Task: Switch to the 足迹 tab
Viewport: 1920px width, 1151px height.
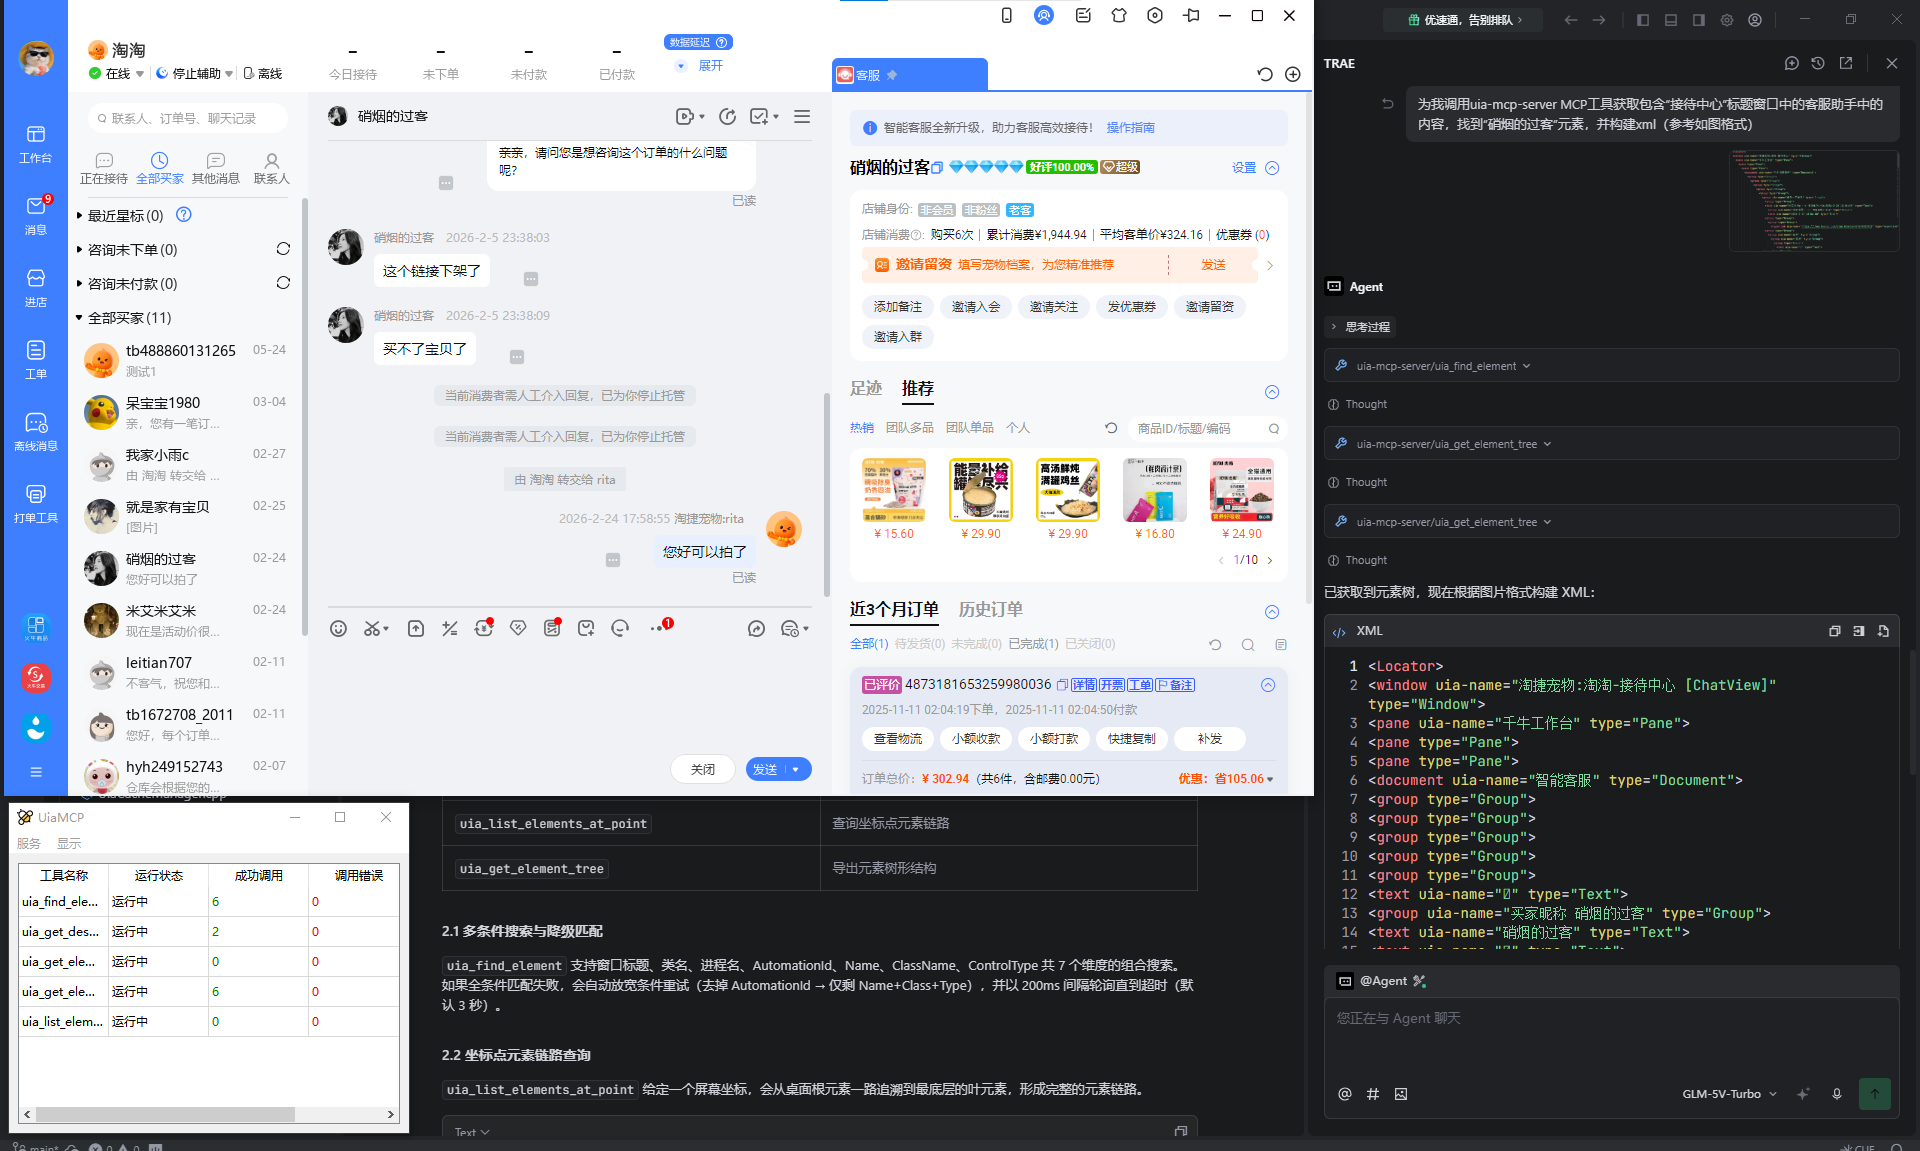Action: (x=866, y=388)
